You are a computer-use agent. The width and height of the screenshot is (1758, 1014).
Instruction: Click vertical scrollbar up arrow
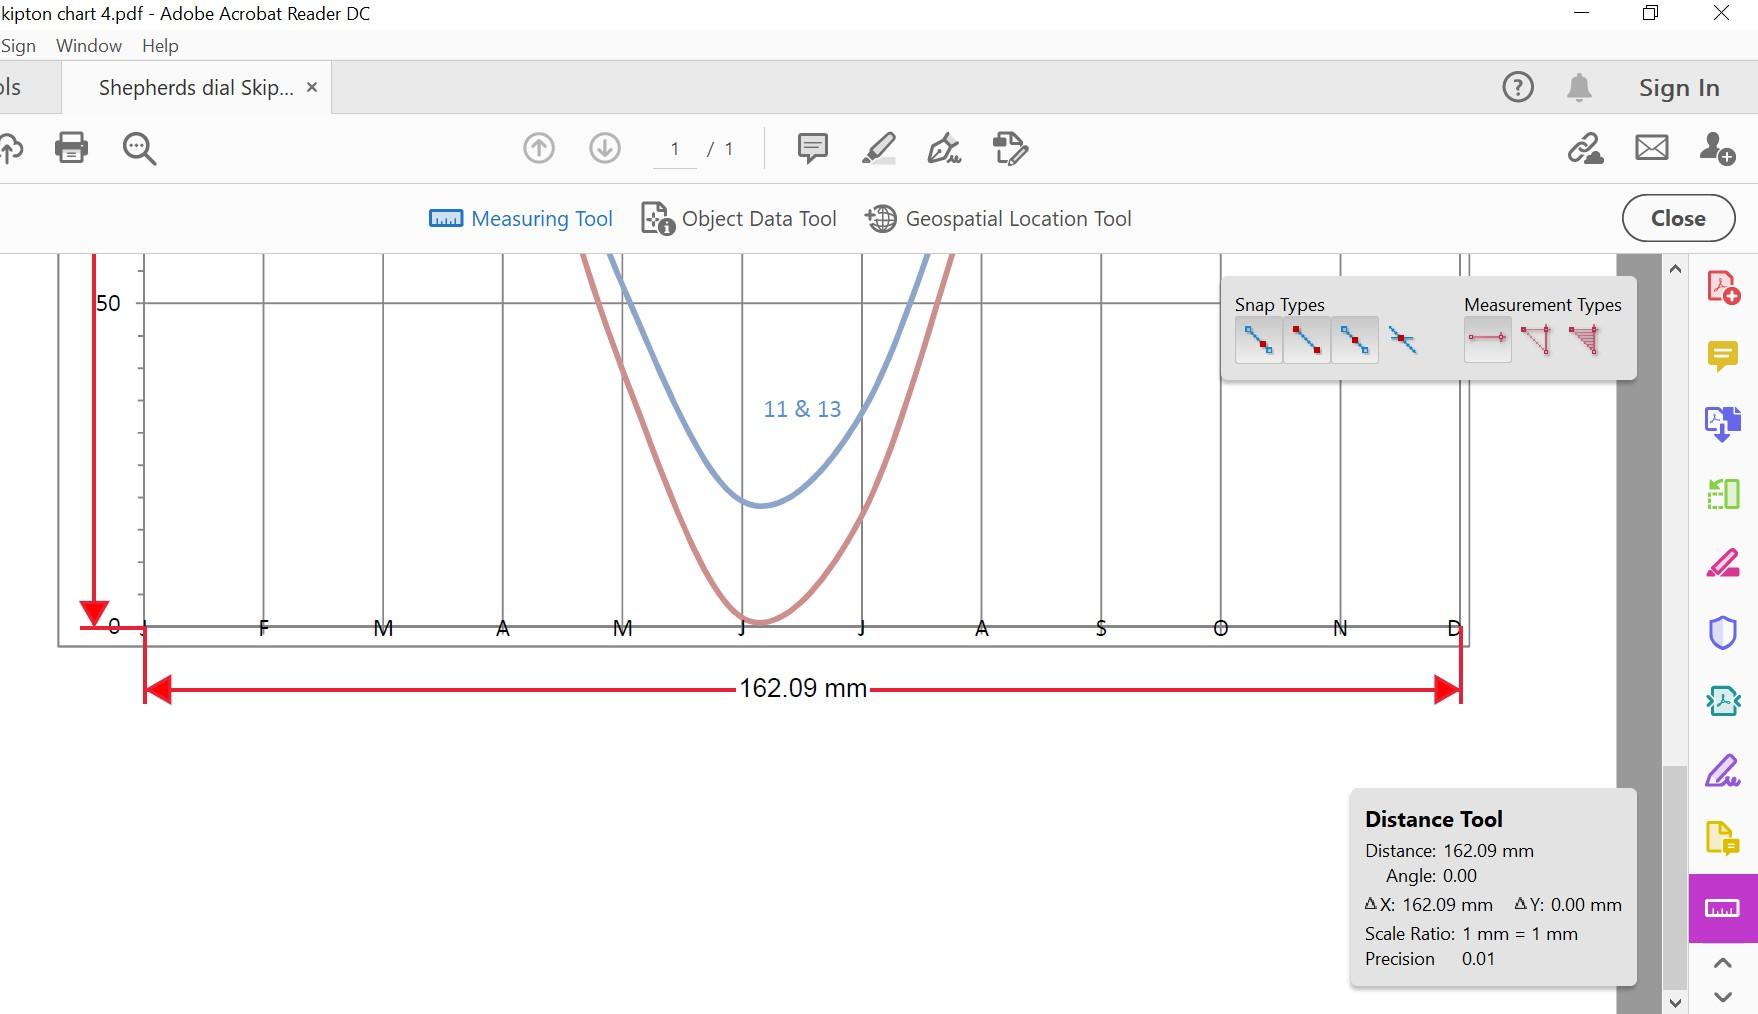(1675, 268)
